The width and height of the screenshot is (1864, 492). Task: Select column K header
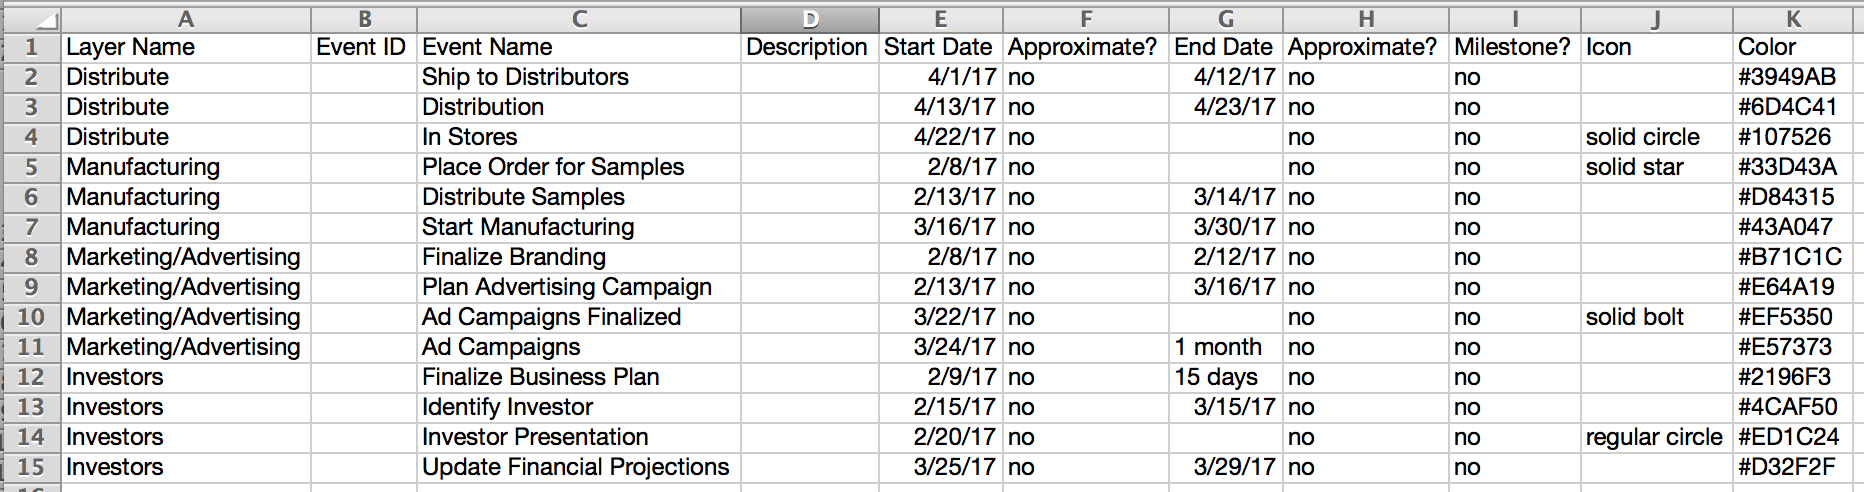coord(1793,19)
